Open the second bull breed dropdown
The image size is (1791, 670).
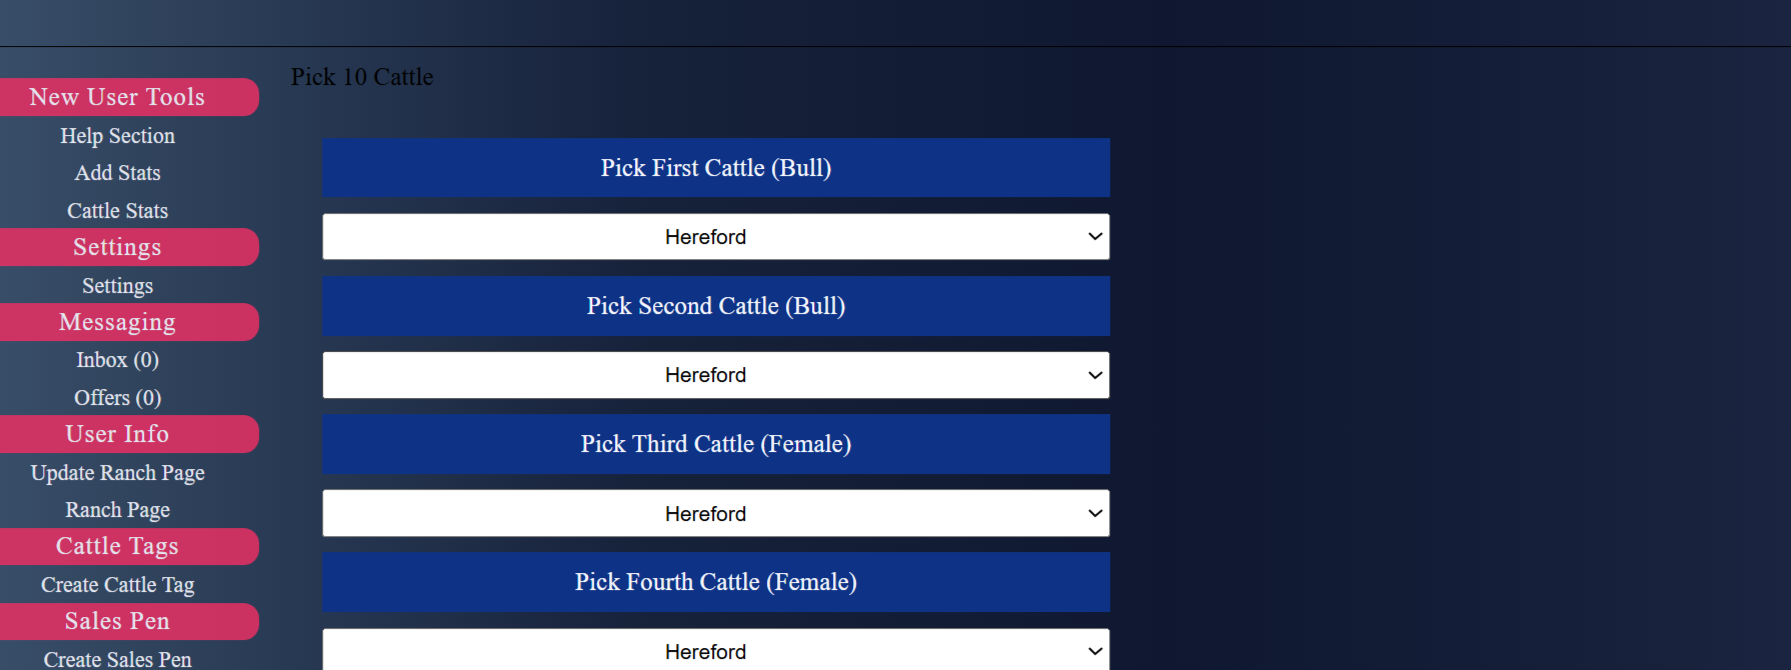(715, 375)
